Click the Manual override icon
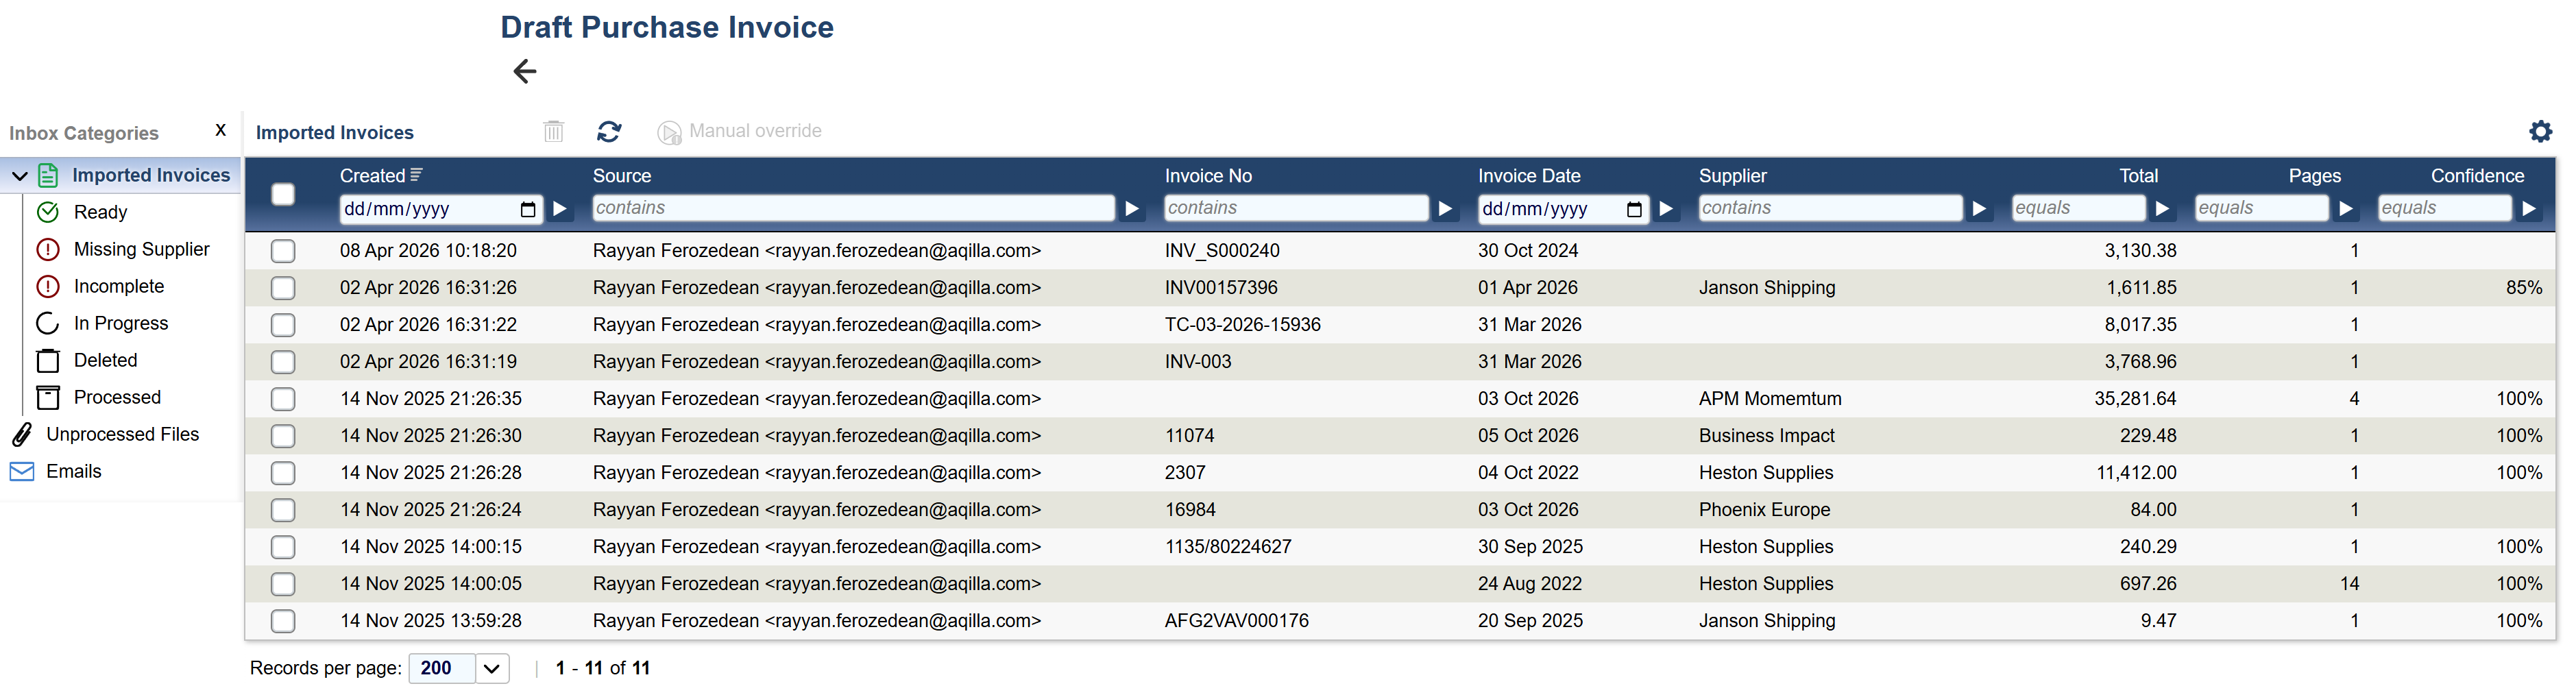The width and height of the screenshot is (2576, 697). click(x=669, y=132)
